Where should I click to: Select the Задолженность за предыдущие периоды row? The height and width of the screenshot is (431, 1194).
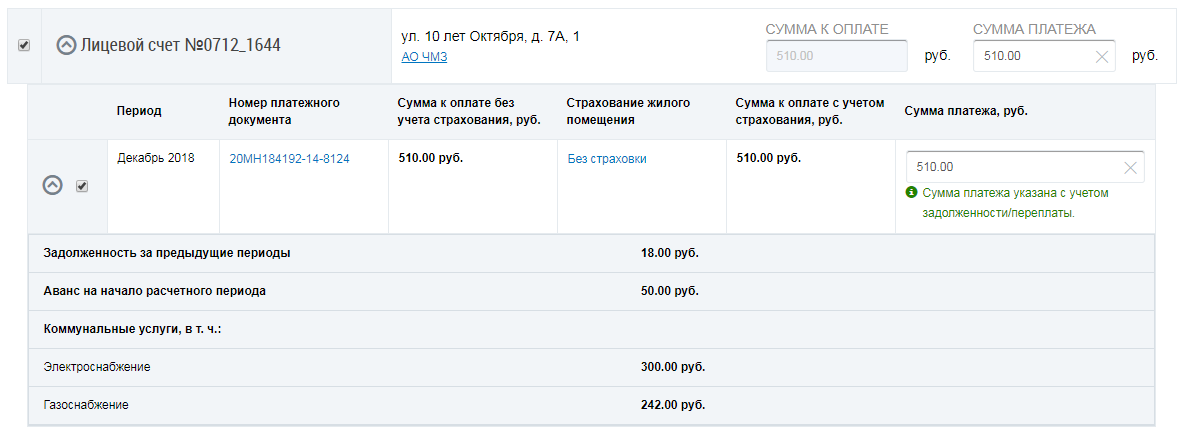coord(167,253)
